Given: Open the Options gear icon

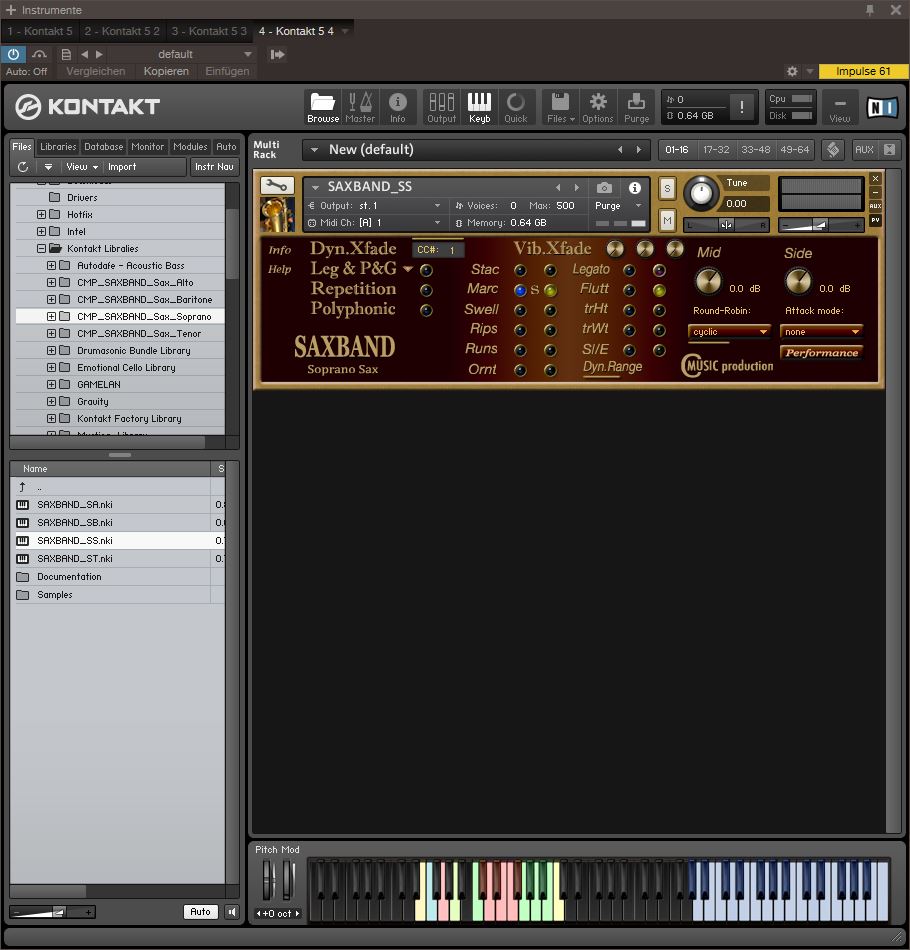Looking at the screenshot, I should coord(598,107).
